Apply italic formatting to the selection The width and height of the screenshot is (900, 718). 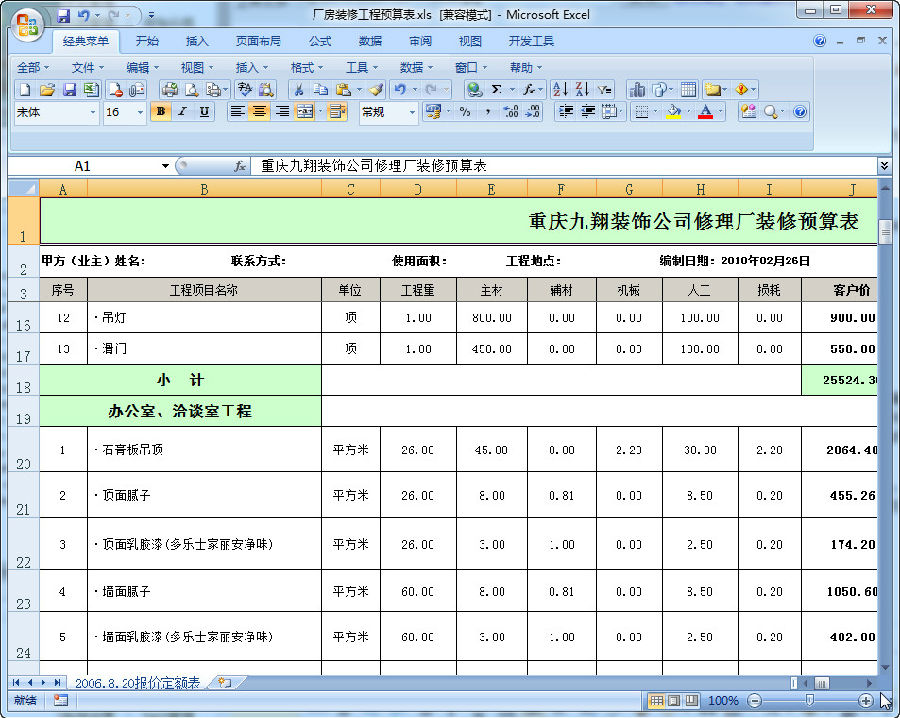click(x=181, y=111)
